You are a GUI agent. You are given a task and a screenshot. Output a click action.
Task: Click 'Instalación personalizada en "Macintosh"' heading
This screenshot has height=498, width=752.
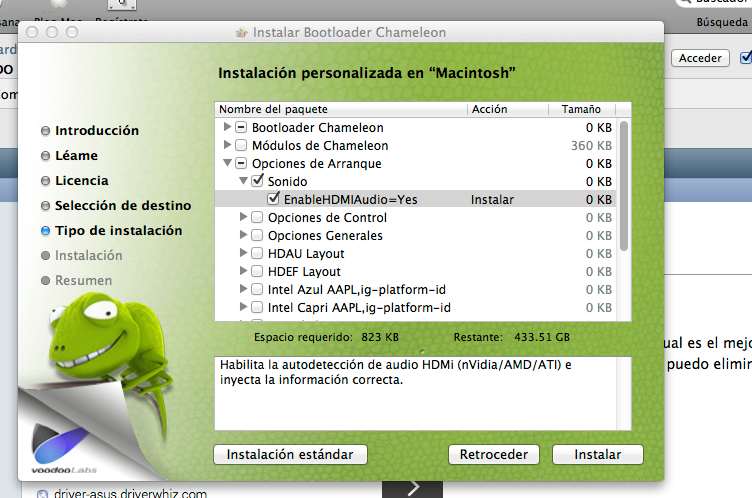point(366,73)
